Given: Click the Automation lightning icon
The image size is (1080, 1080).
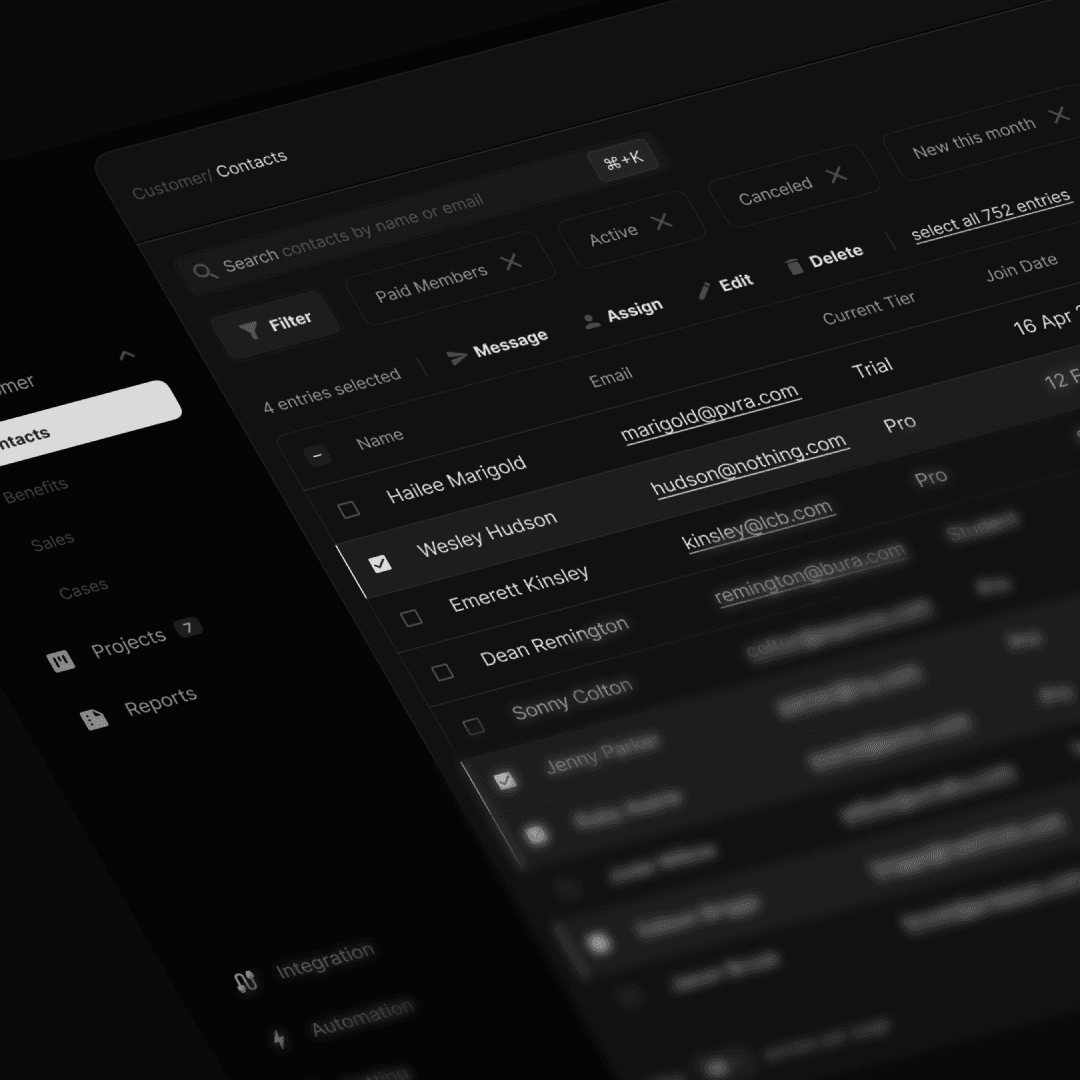Looking at the screenshot, I should [x=279, y=1039].
